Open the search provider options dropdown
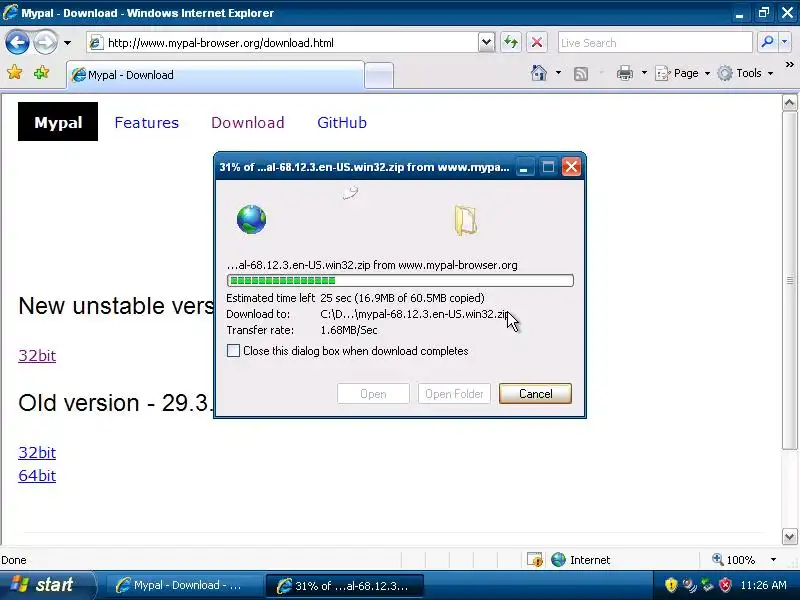This screenshot has width=800, height=600. click(x=785, y=42)
